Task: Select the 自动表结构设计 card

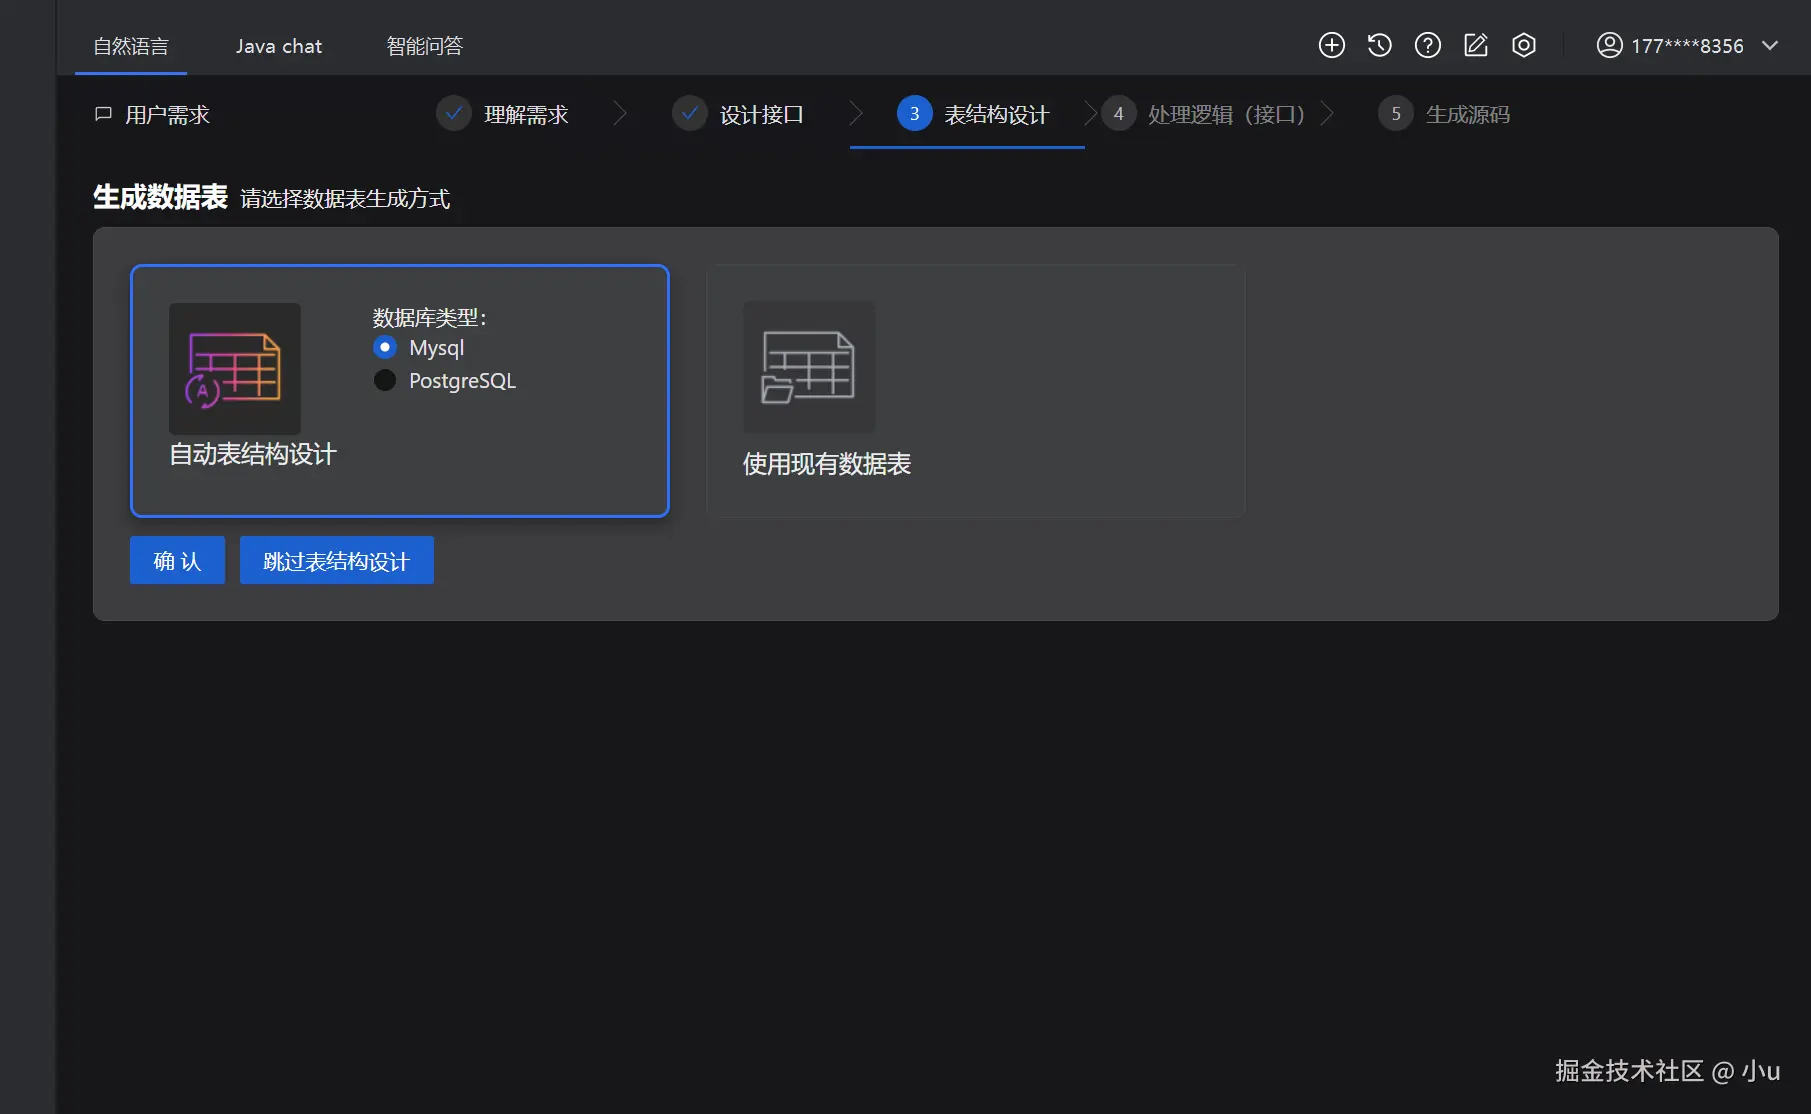Action: [x=400, y=391]
